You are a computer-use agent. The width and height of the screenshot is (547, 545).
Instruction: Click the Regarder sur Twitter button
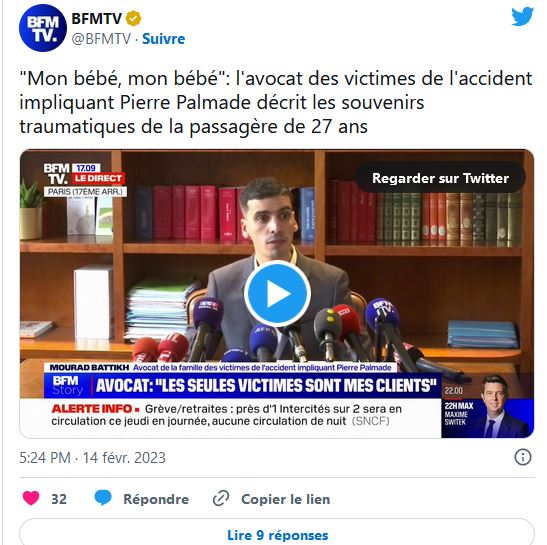tap(441, 178)
